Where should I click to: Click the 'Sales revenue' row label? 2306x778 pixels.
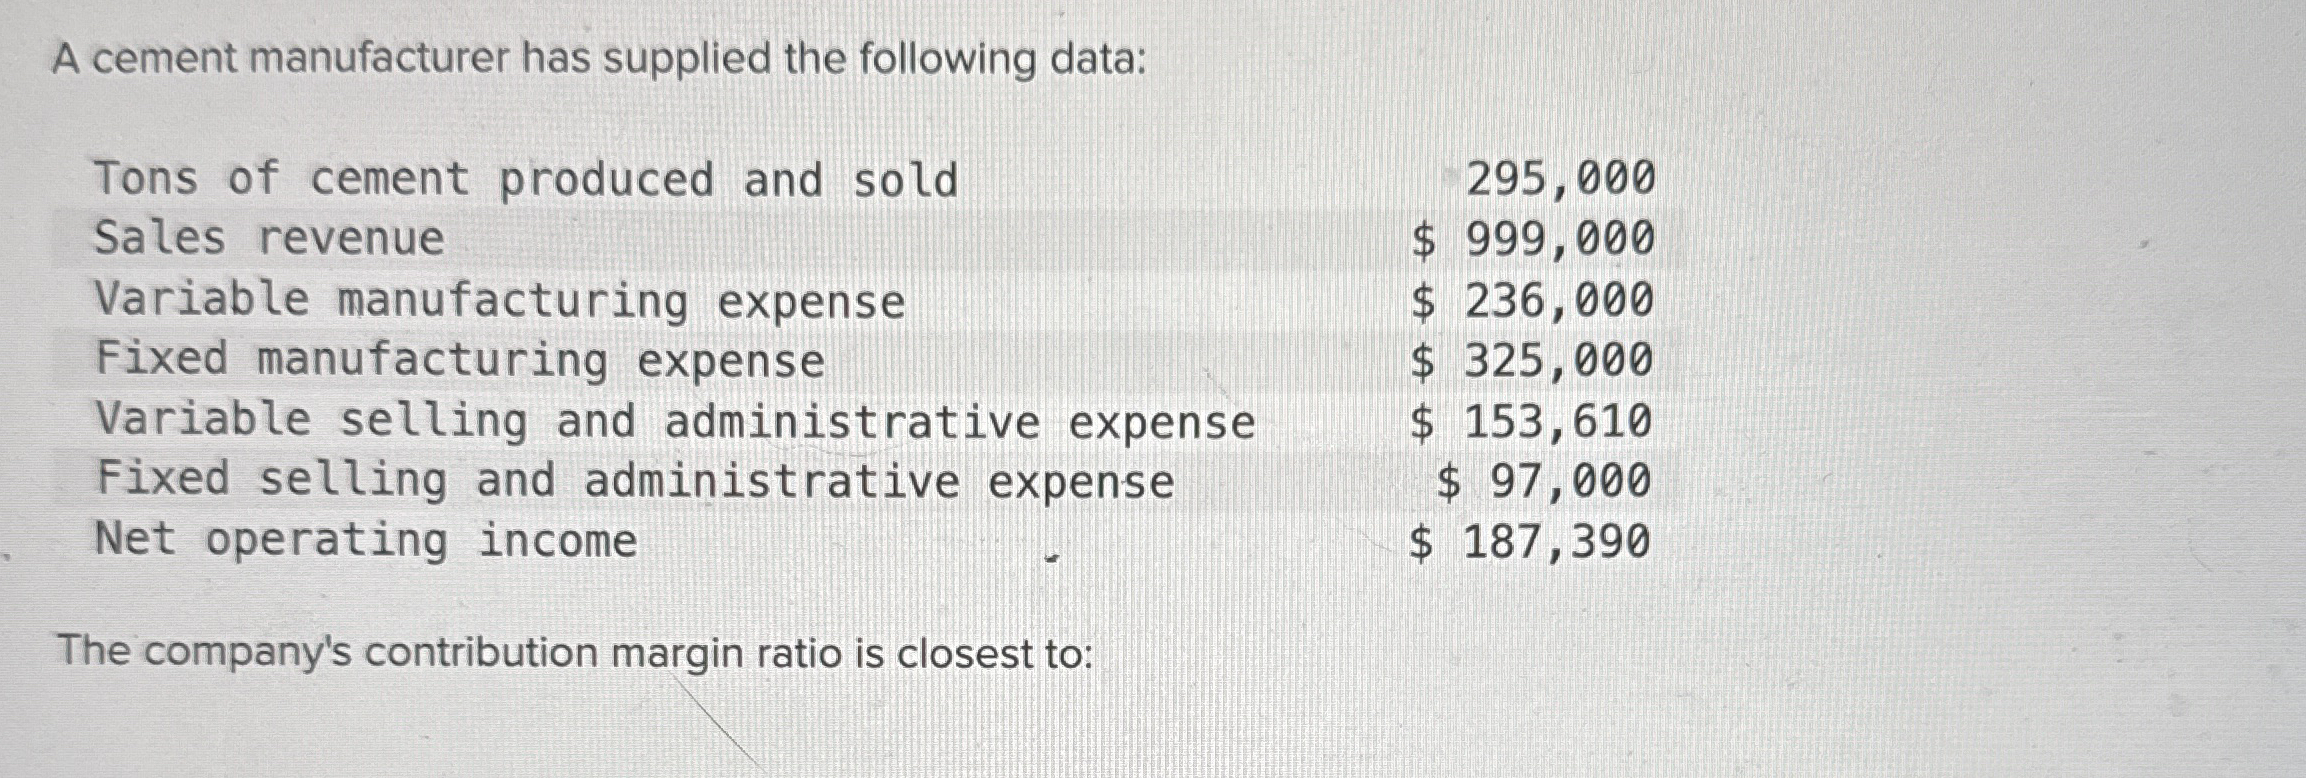pyautogui.click(x=269, y=239)
